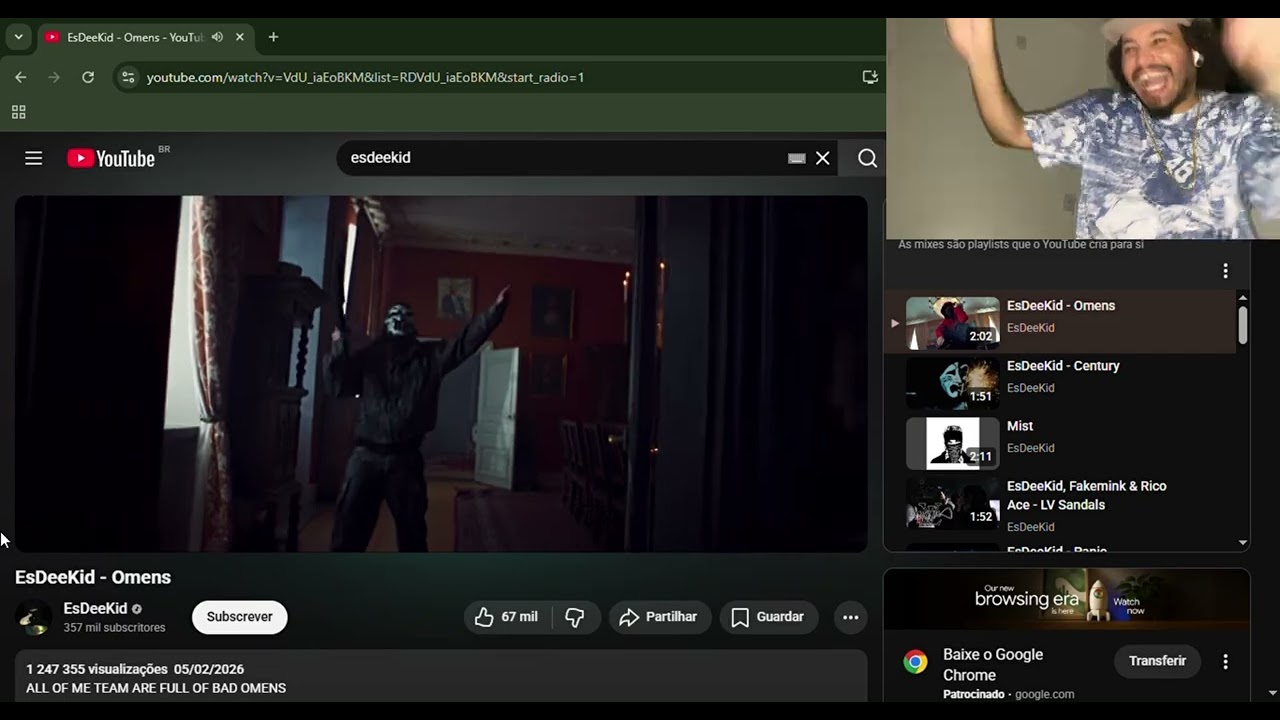Screen dimensions: 1280x720
Task: Open a new browser tab
Action: click(x=273, y=37)
